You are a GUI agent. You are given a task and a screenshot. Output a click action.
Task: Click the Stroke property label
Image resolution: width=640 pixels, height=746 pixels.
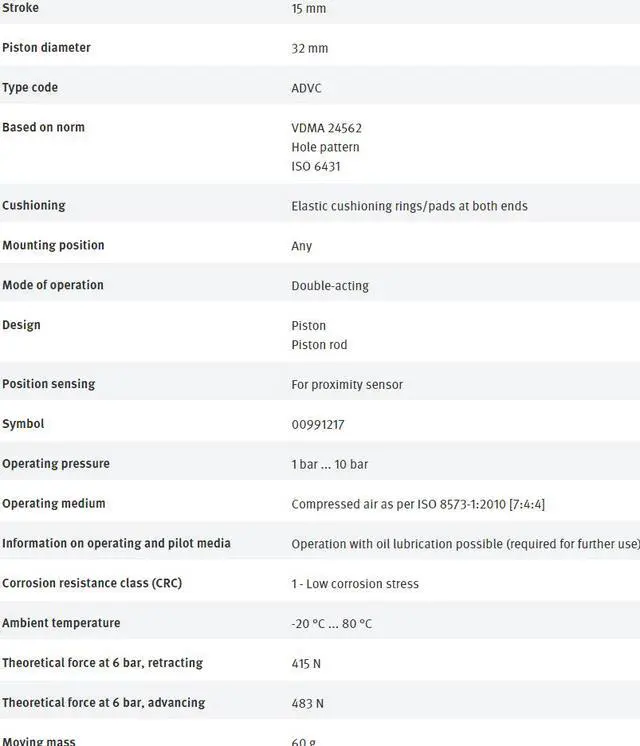pos(21,8)
